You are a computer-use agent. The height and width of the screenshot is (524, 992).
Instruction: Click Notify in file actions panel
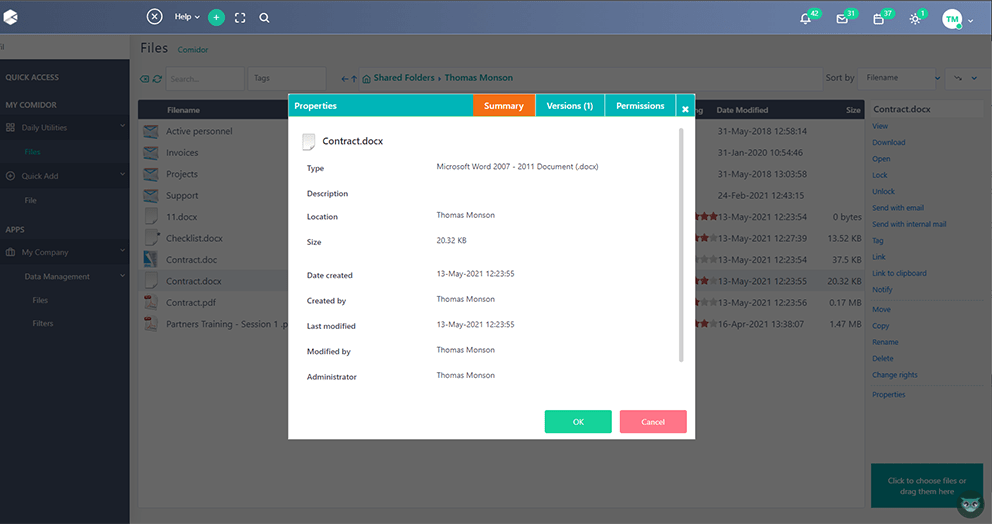[882, 290]
